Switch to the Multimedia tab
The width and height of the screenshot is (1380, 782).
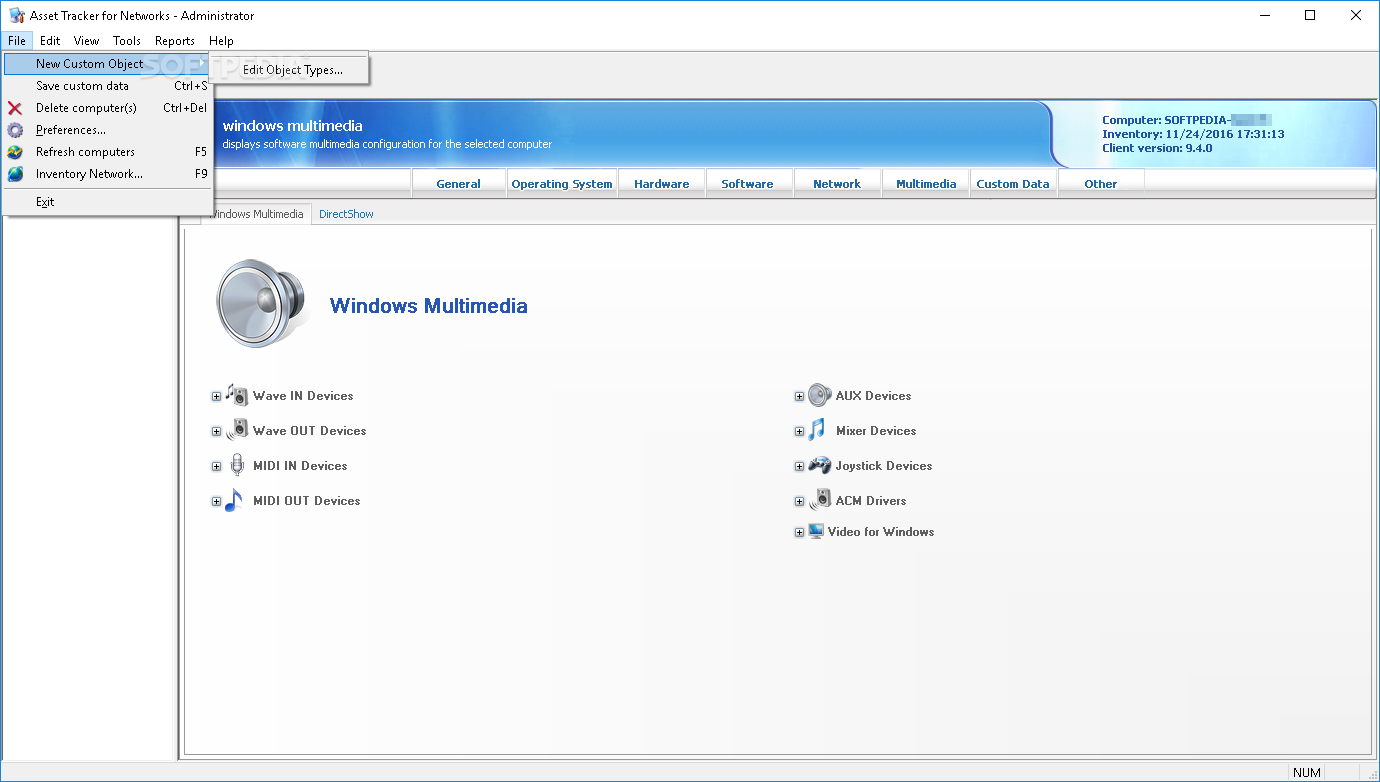pos(926,184)
